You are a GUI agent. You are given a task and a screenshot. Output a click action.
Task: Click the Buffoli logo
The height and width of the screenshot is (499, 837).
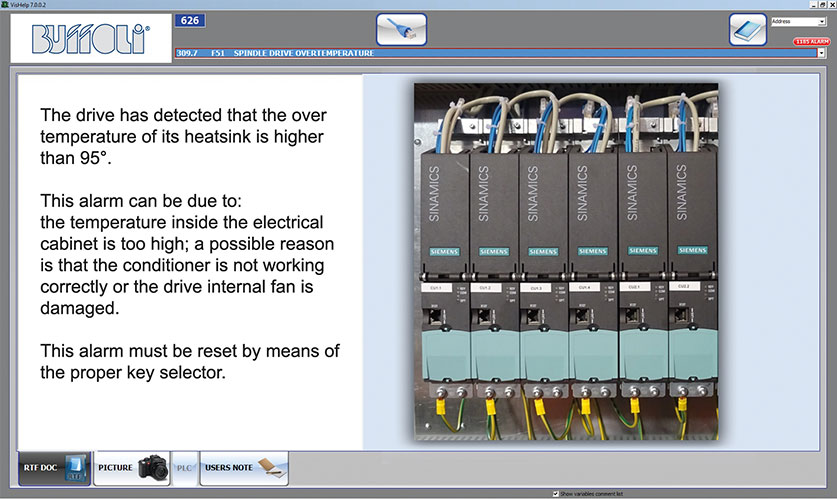click(x=90, y=39)
